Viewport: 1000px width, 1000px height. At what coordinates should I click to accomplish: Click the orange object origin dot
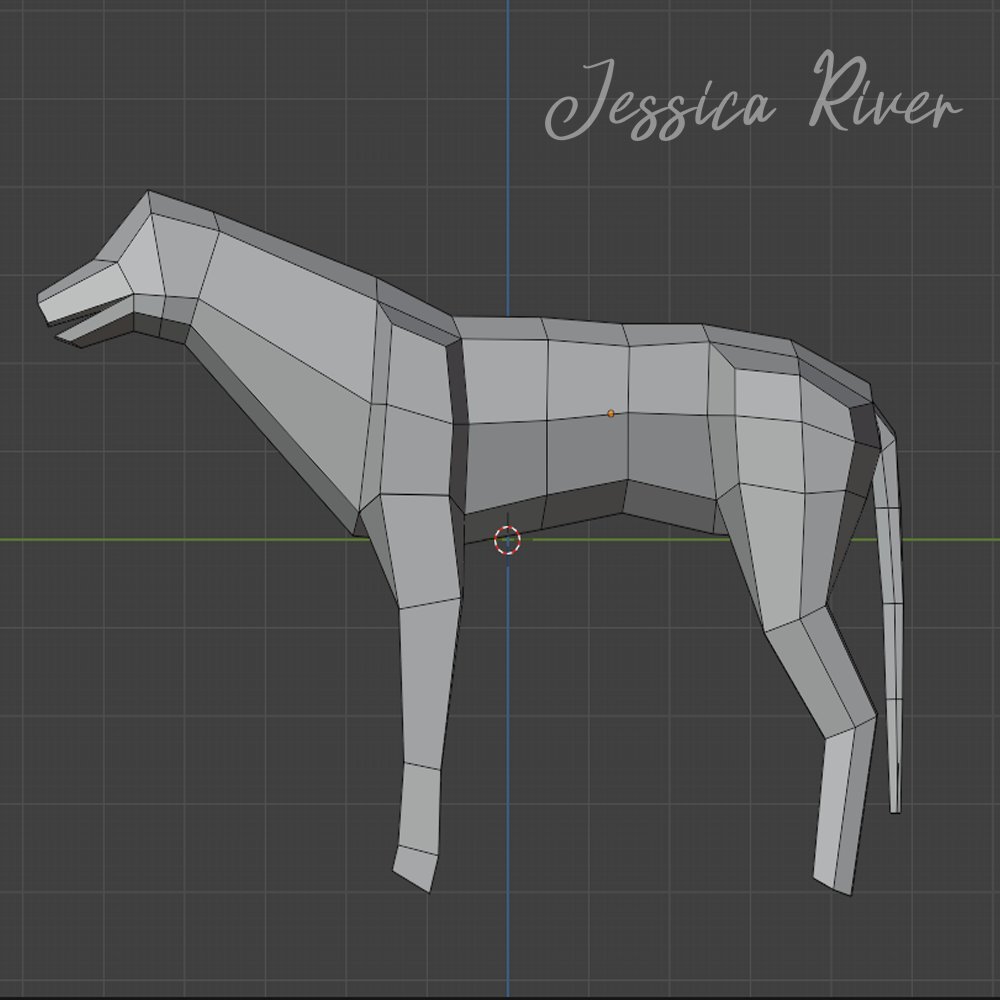(x=611, y=413)
